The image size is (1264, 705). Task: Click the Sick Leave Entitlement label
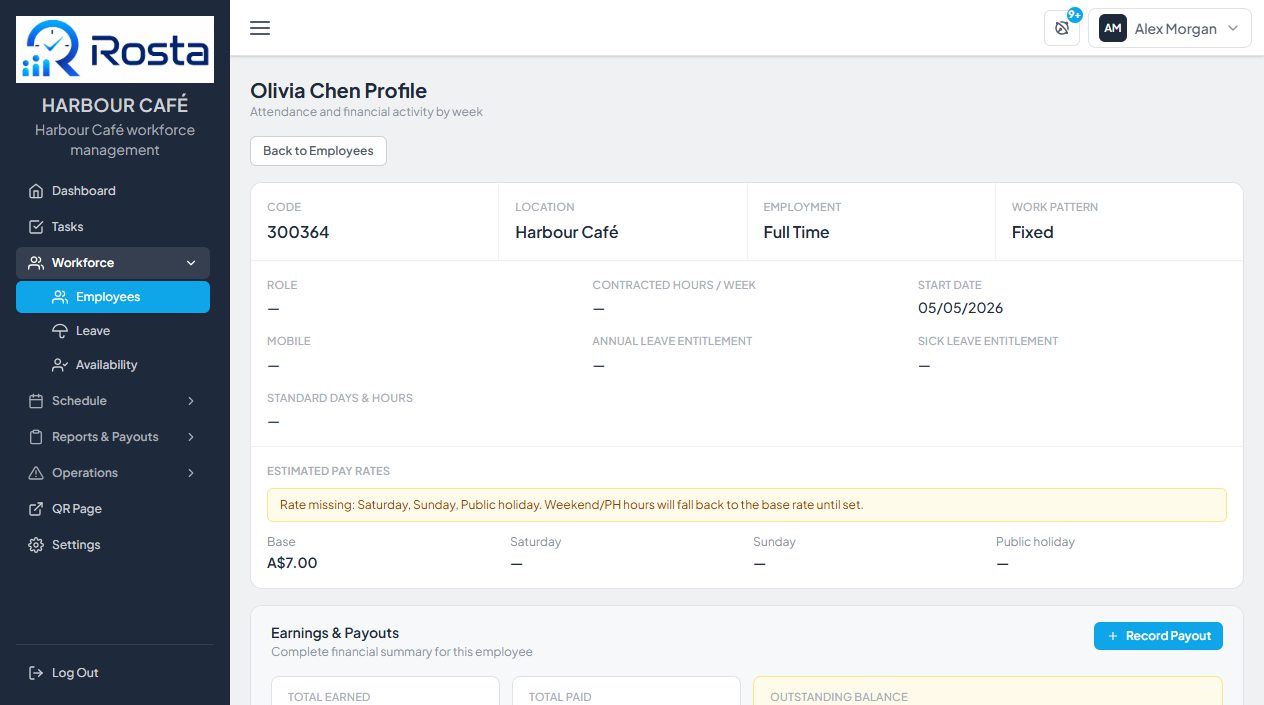[988, 341]
